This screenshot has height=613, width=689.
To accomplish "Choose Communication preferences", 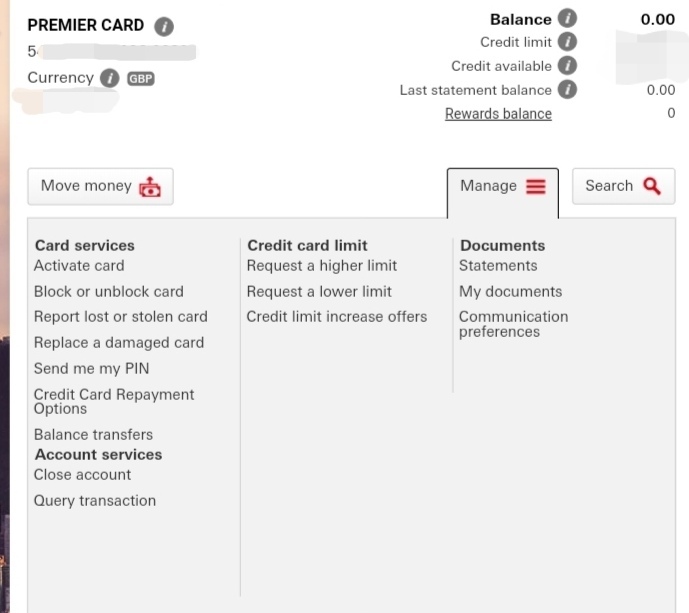I will [x=513, y=324].
